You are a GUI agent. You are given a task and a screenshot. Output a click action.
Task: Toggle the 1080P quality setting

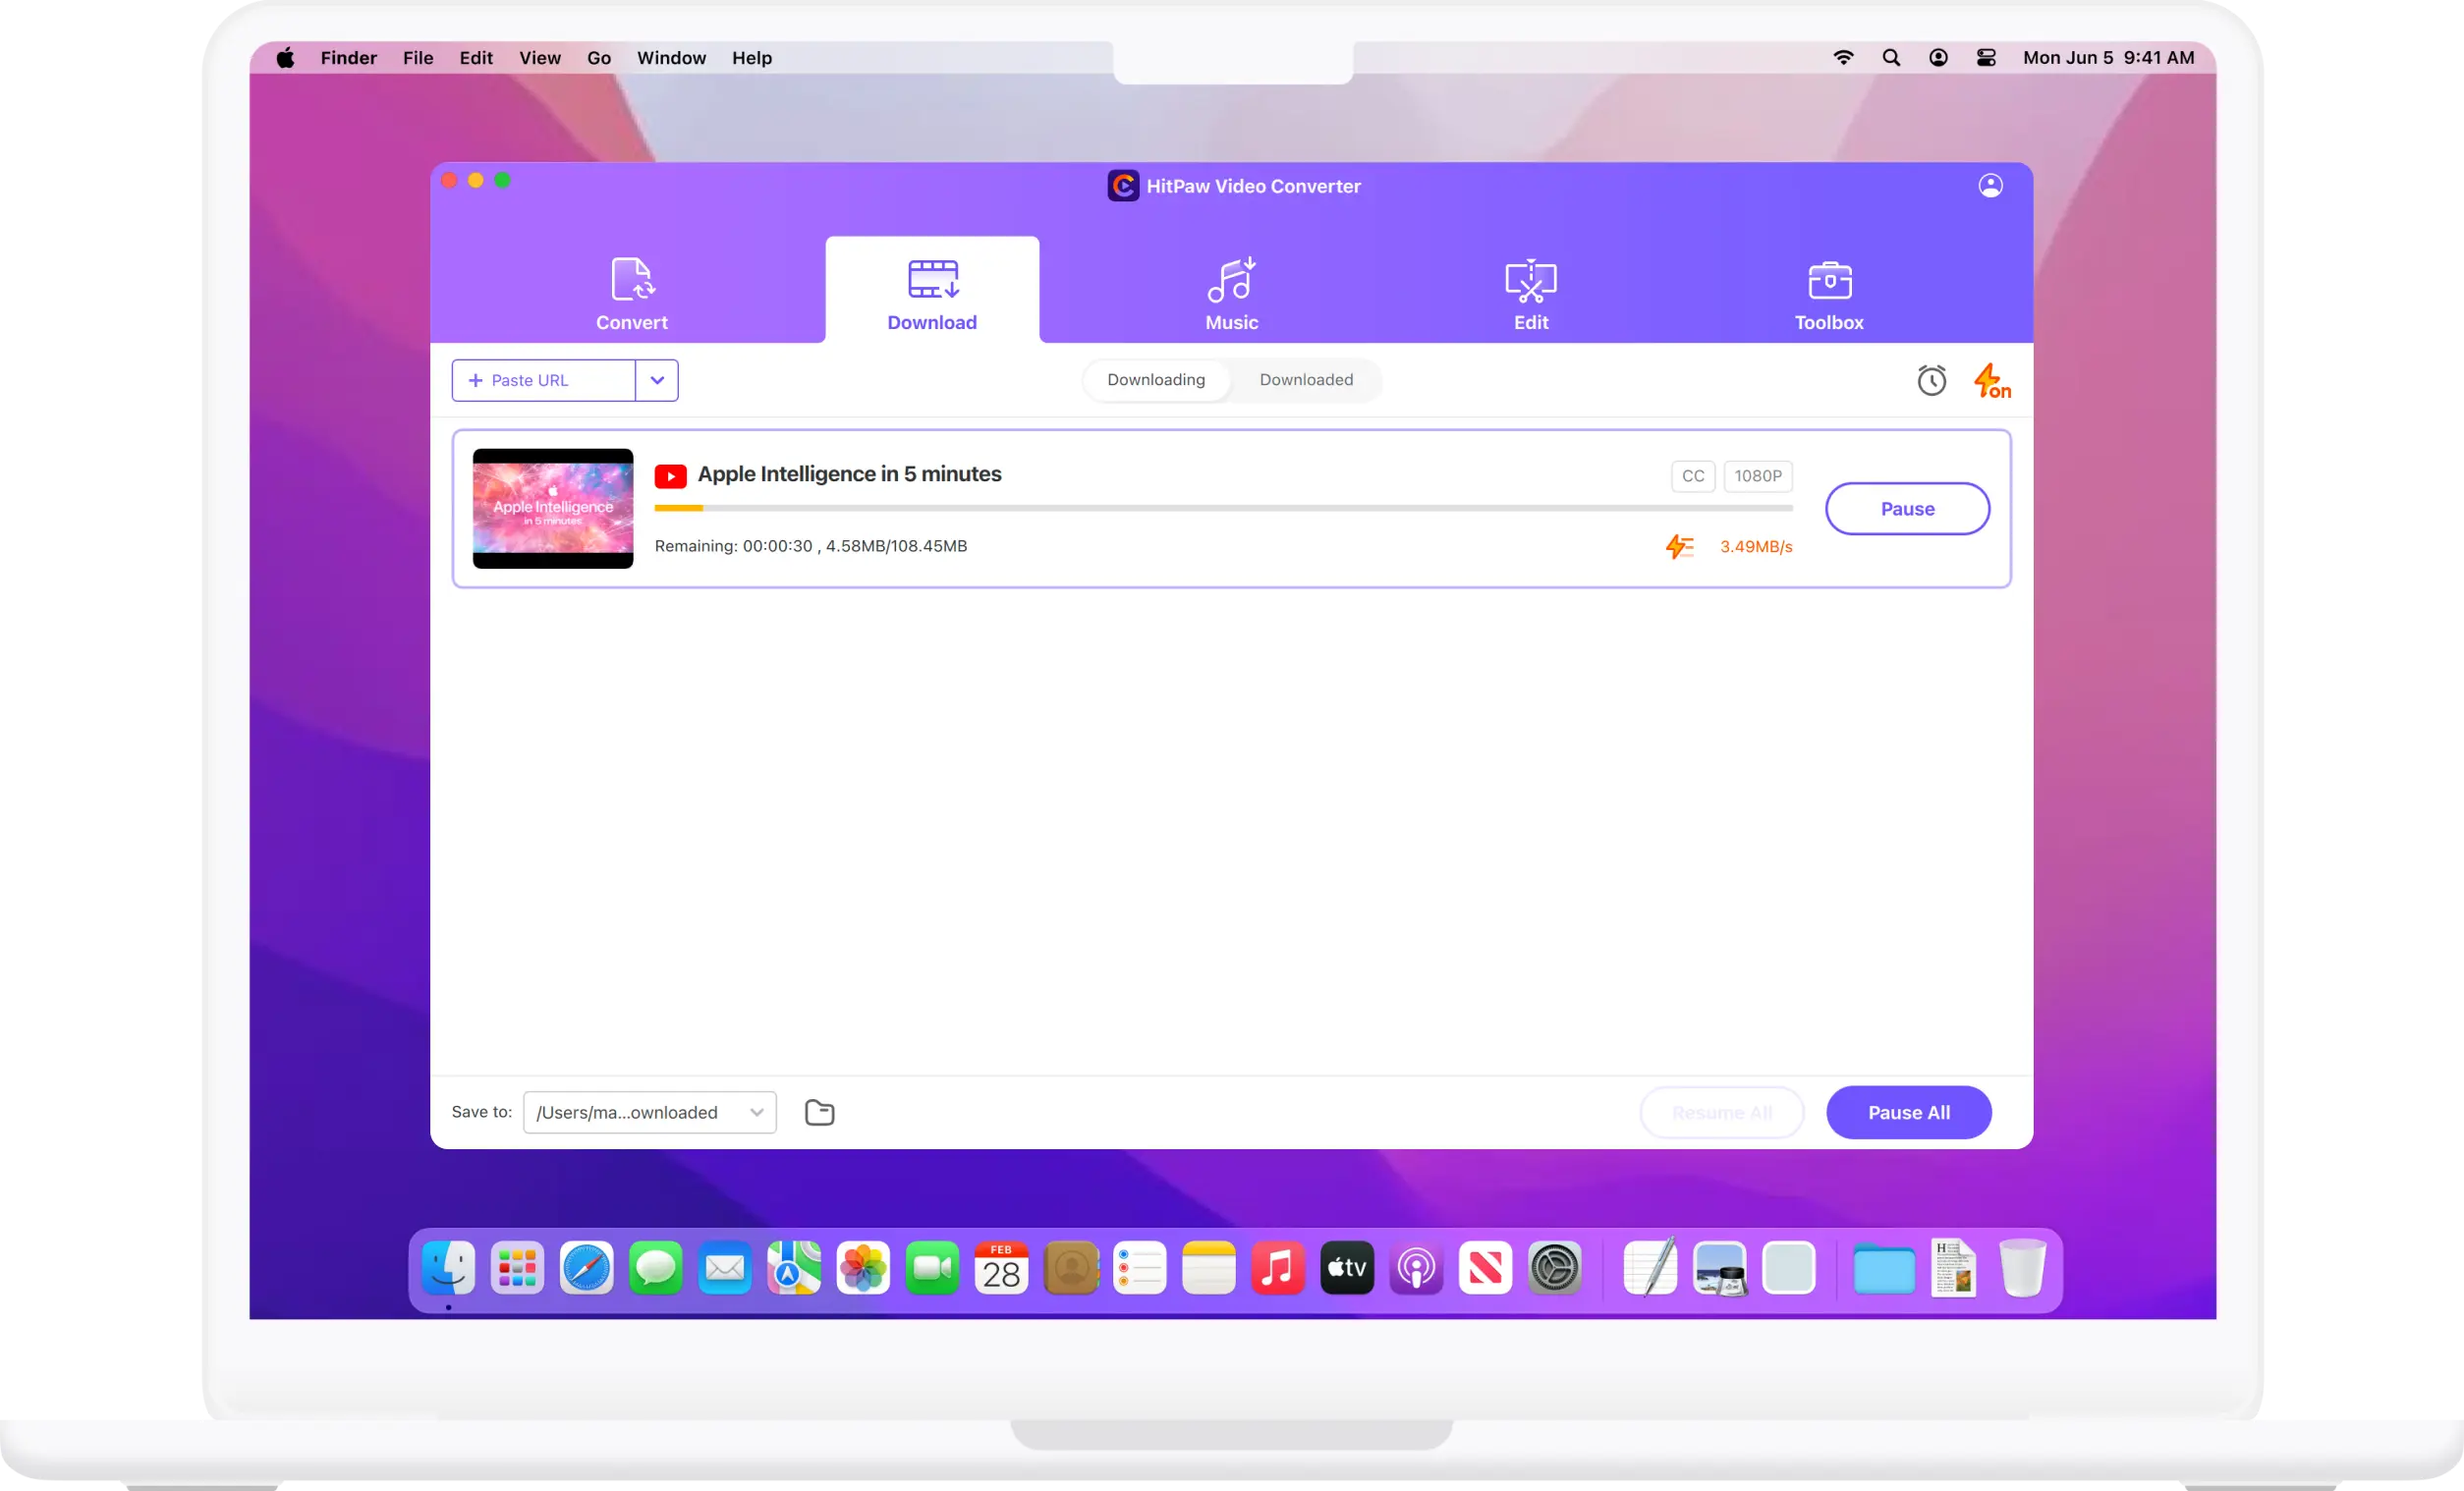pos(1755,475)
